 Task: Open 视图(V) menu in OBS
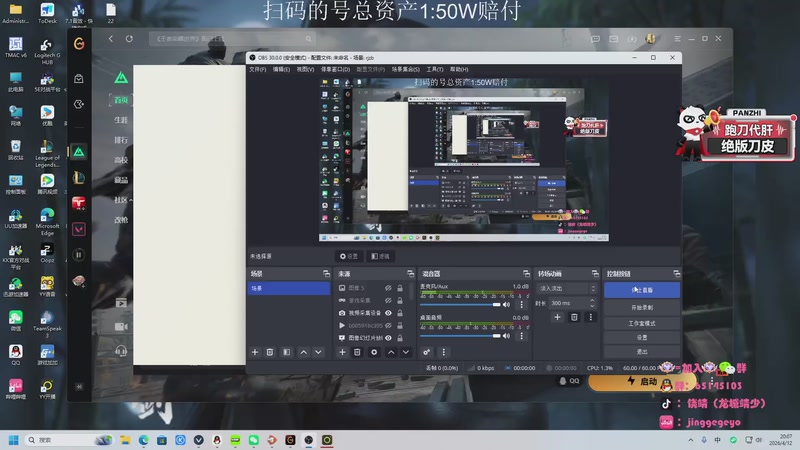click(x=305, y=69)
